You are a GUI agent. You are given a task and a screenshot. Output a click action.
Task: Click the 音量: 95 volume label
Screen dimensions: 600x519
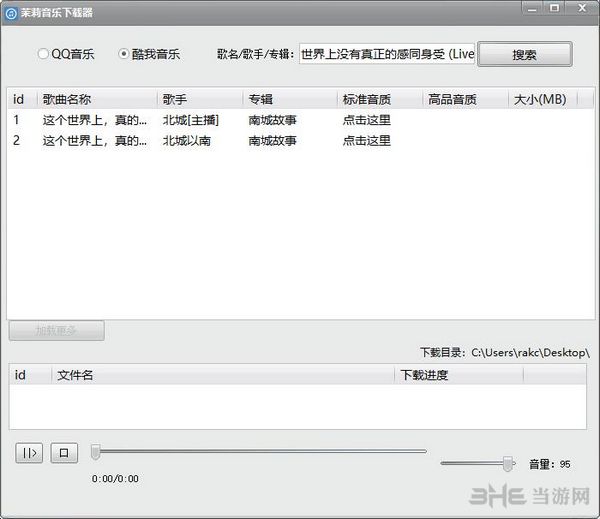[x=549, y=464]
